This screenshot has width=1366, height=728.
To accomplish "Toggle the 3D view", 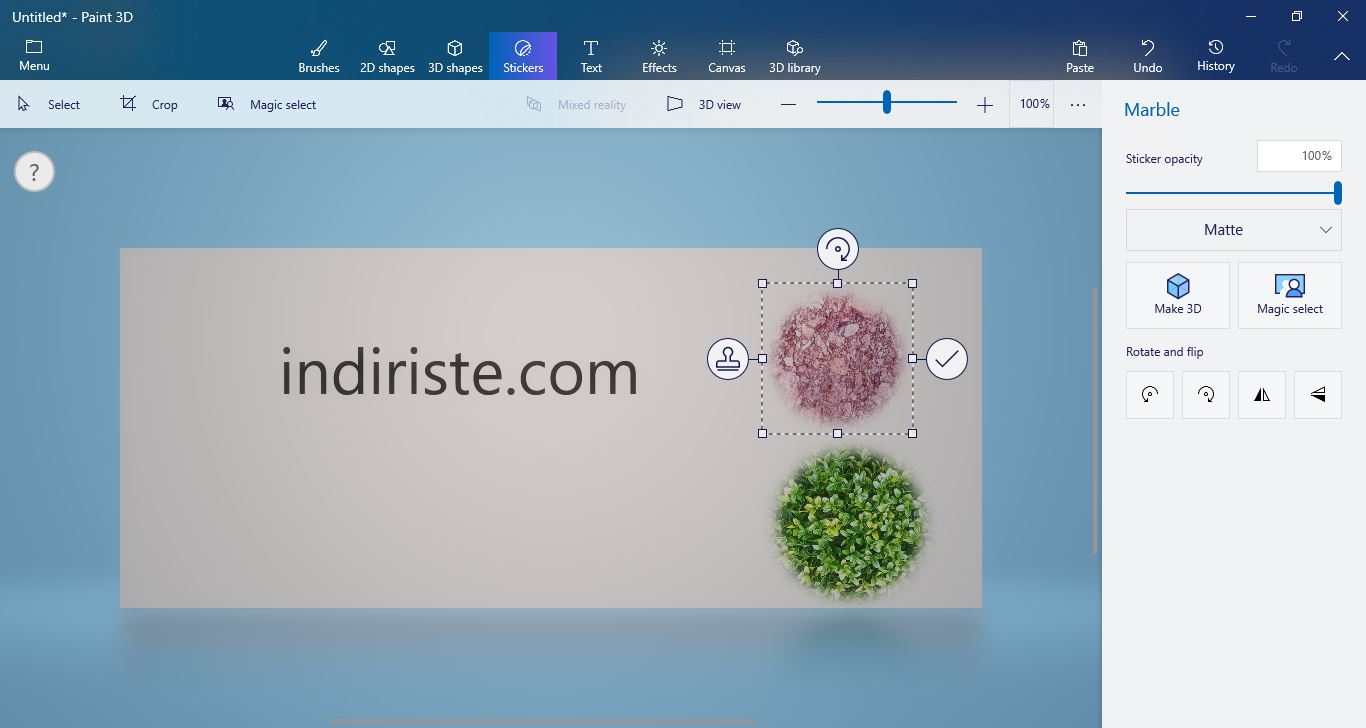I will point(704,104).
